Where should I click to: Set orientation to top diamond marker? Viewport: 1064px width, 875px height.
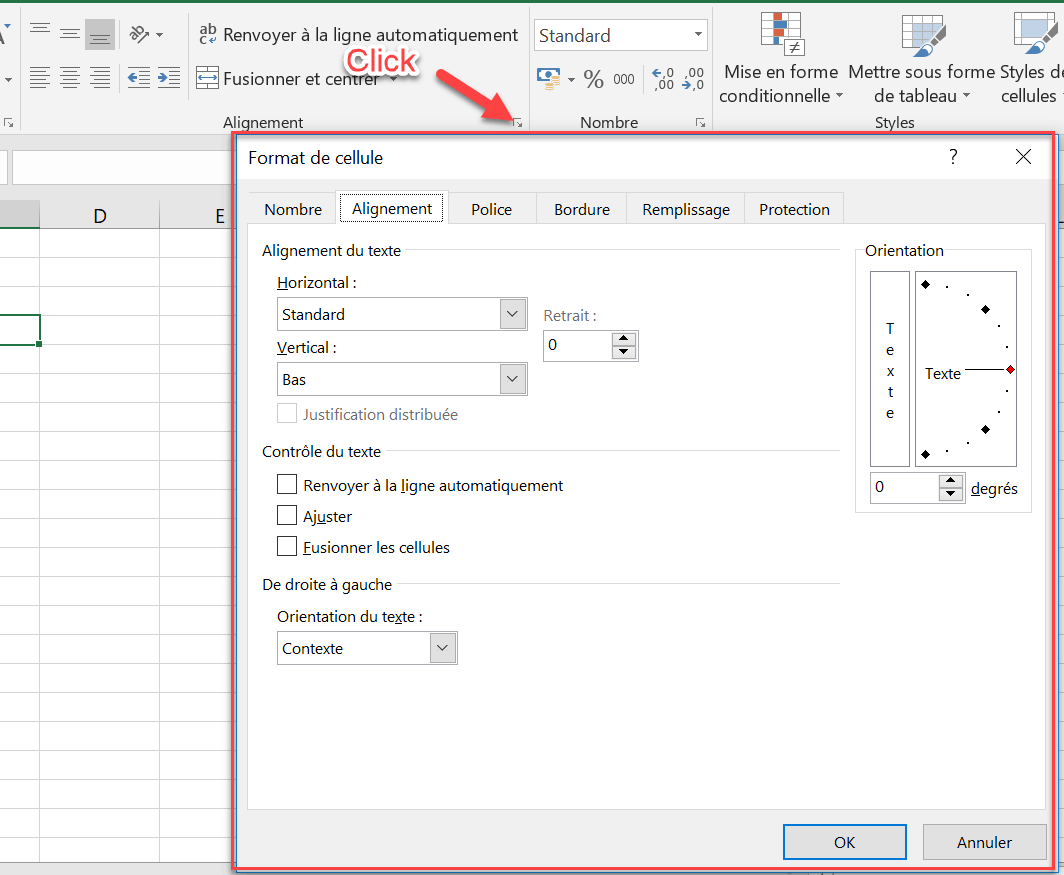click(926, 284)
